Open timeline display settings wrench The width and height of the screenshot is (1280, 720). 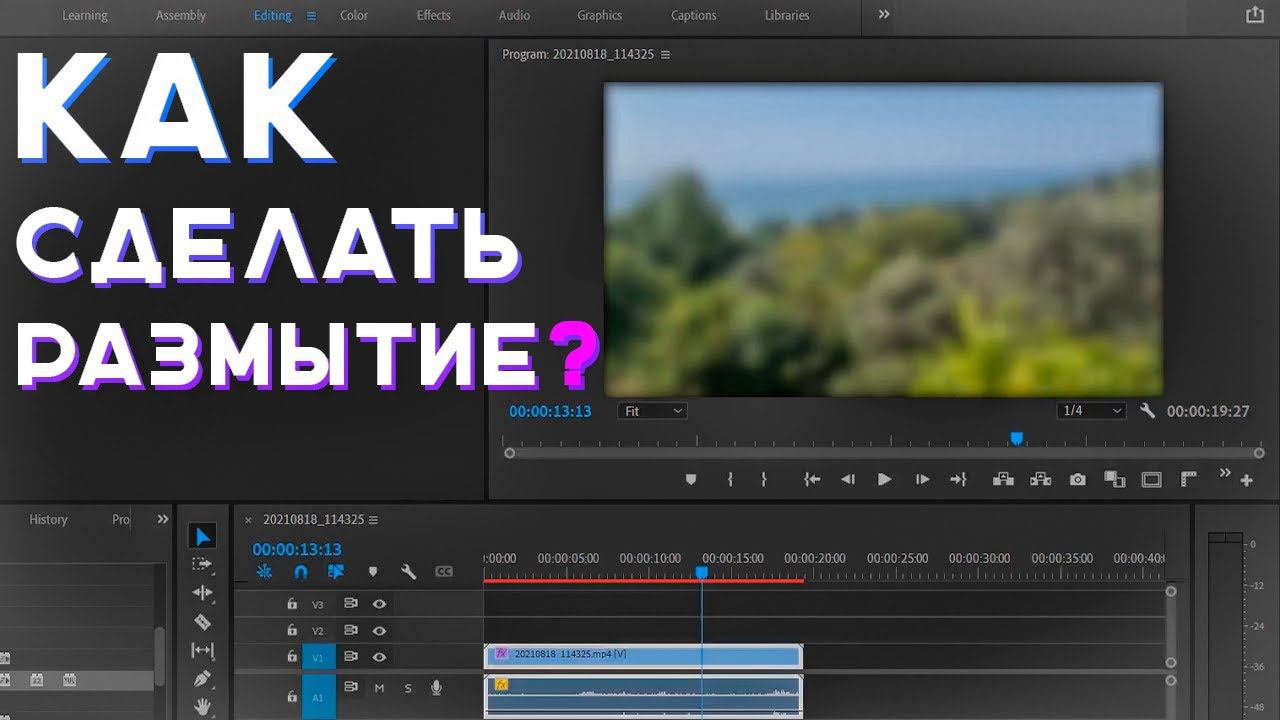point(408,572)
